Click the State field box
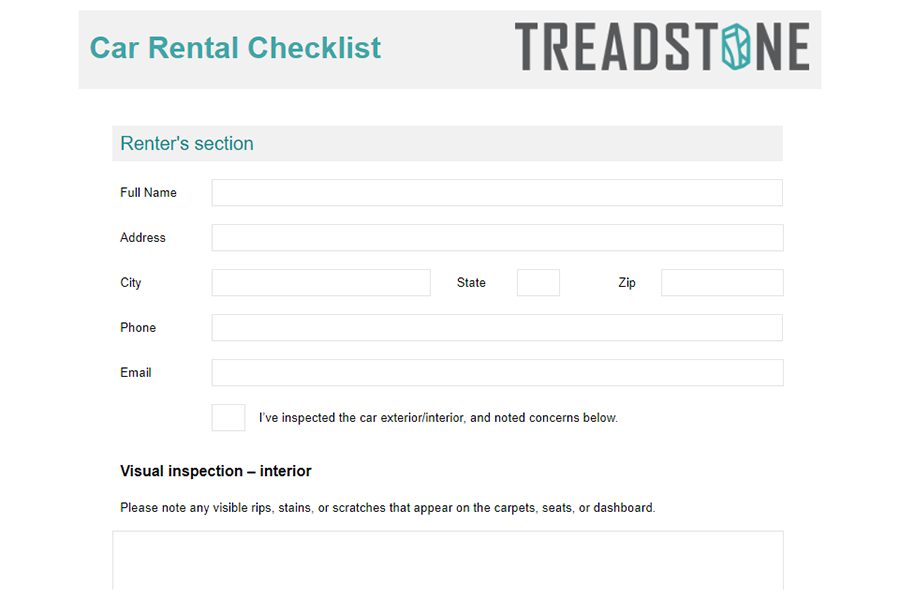Viewport: 900px width, 600px height. coord(538,282)
